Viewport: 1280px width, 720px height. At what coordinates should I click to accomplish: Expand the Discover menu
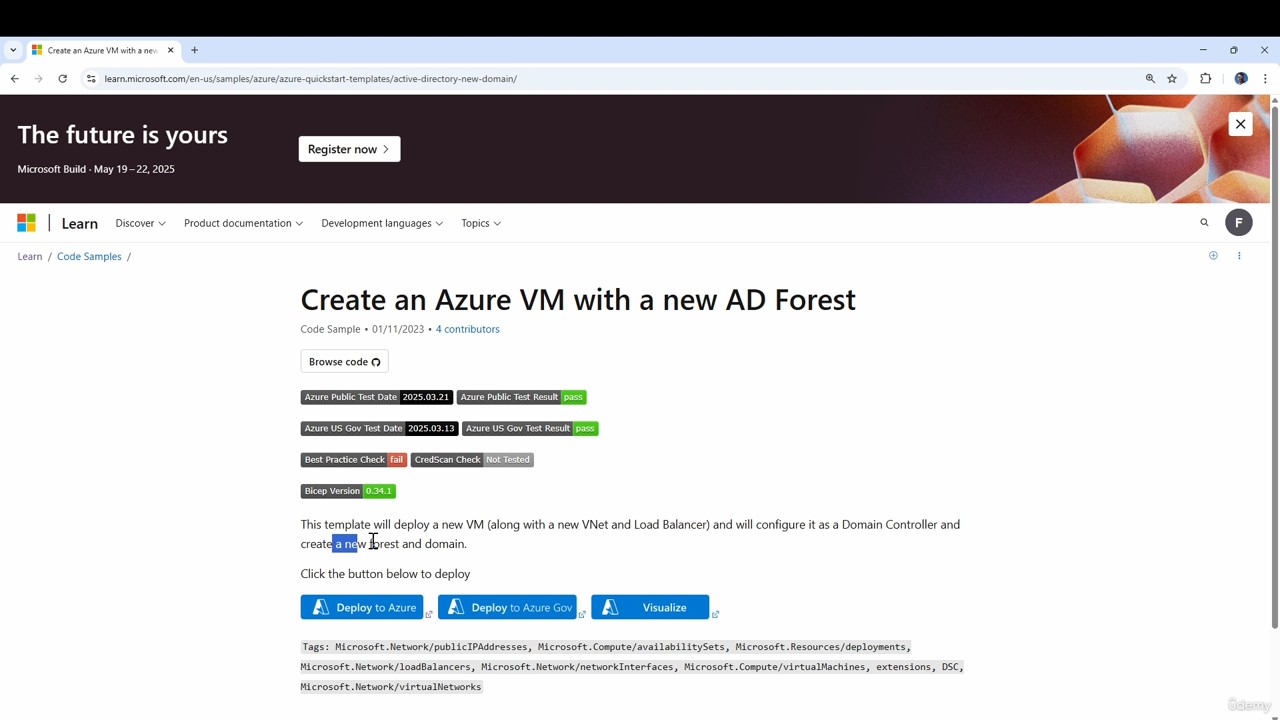pos(140,223)
